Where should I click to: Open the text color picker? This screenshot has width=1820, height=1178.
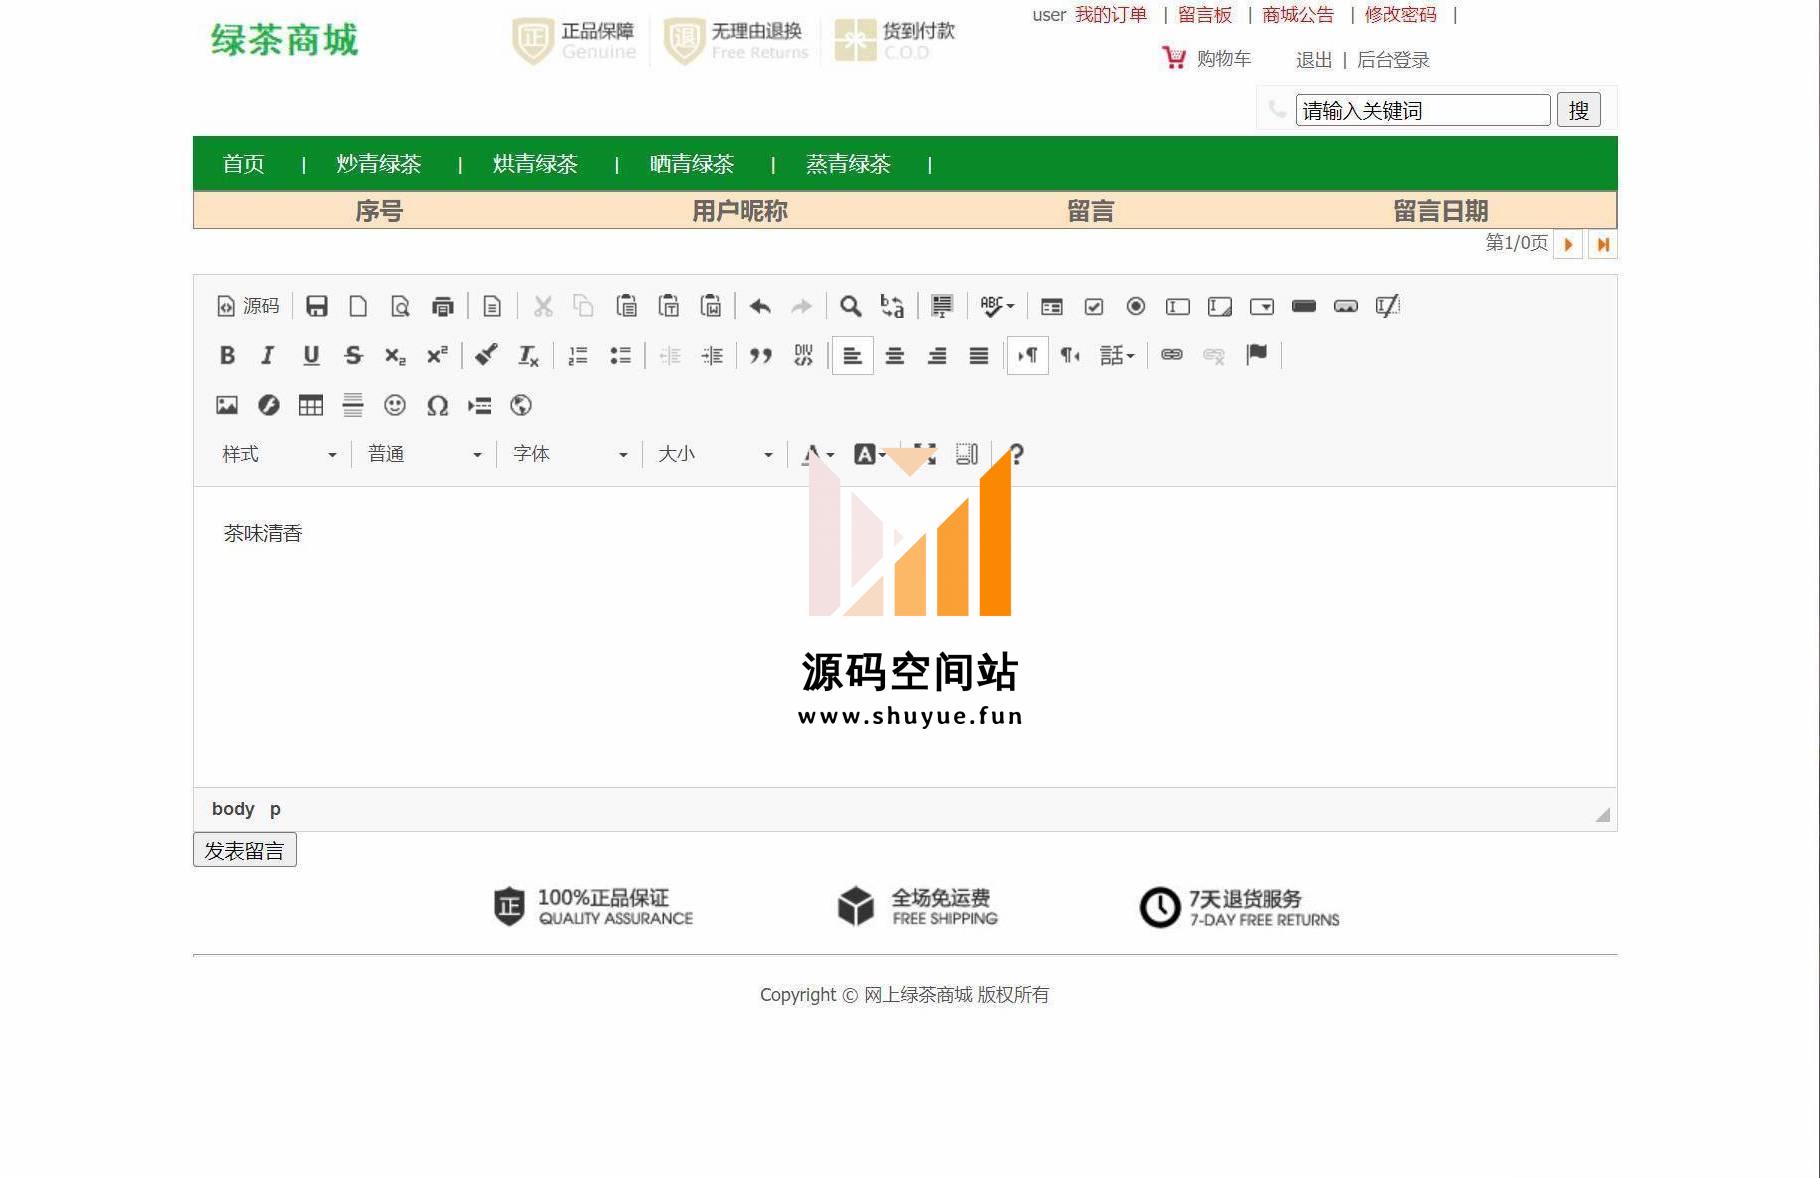(x=818, y=454)
